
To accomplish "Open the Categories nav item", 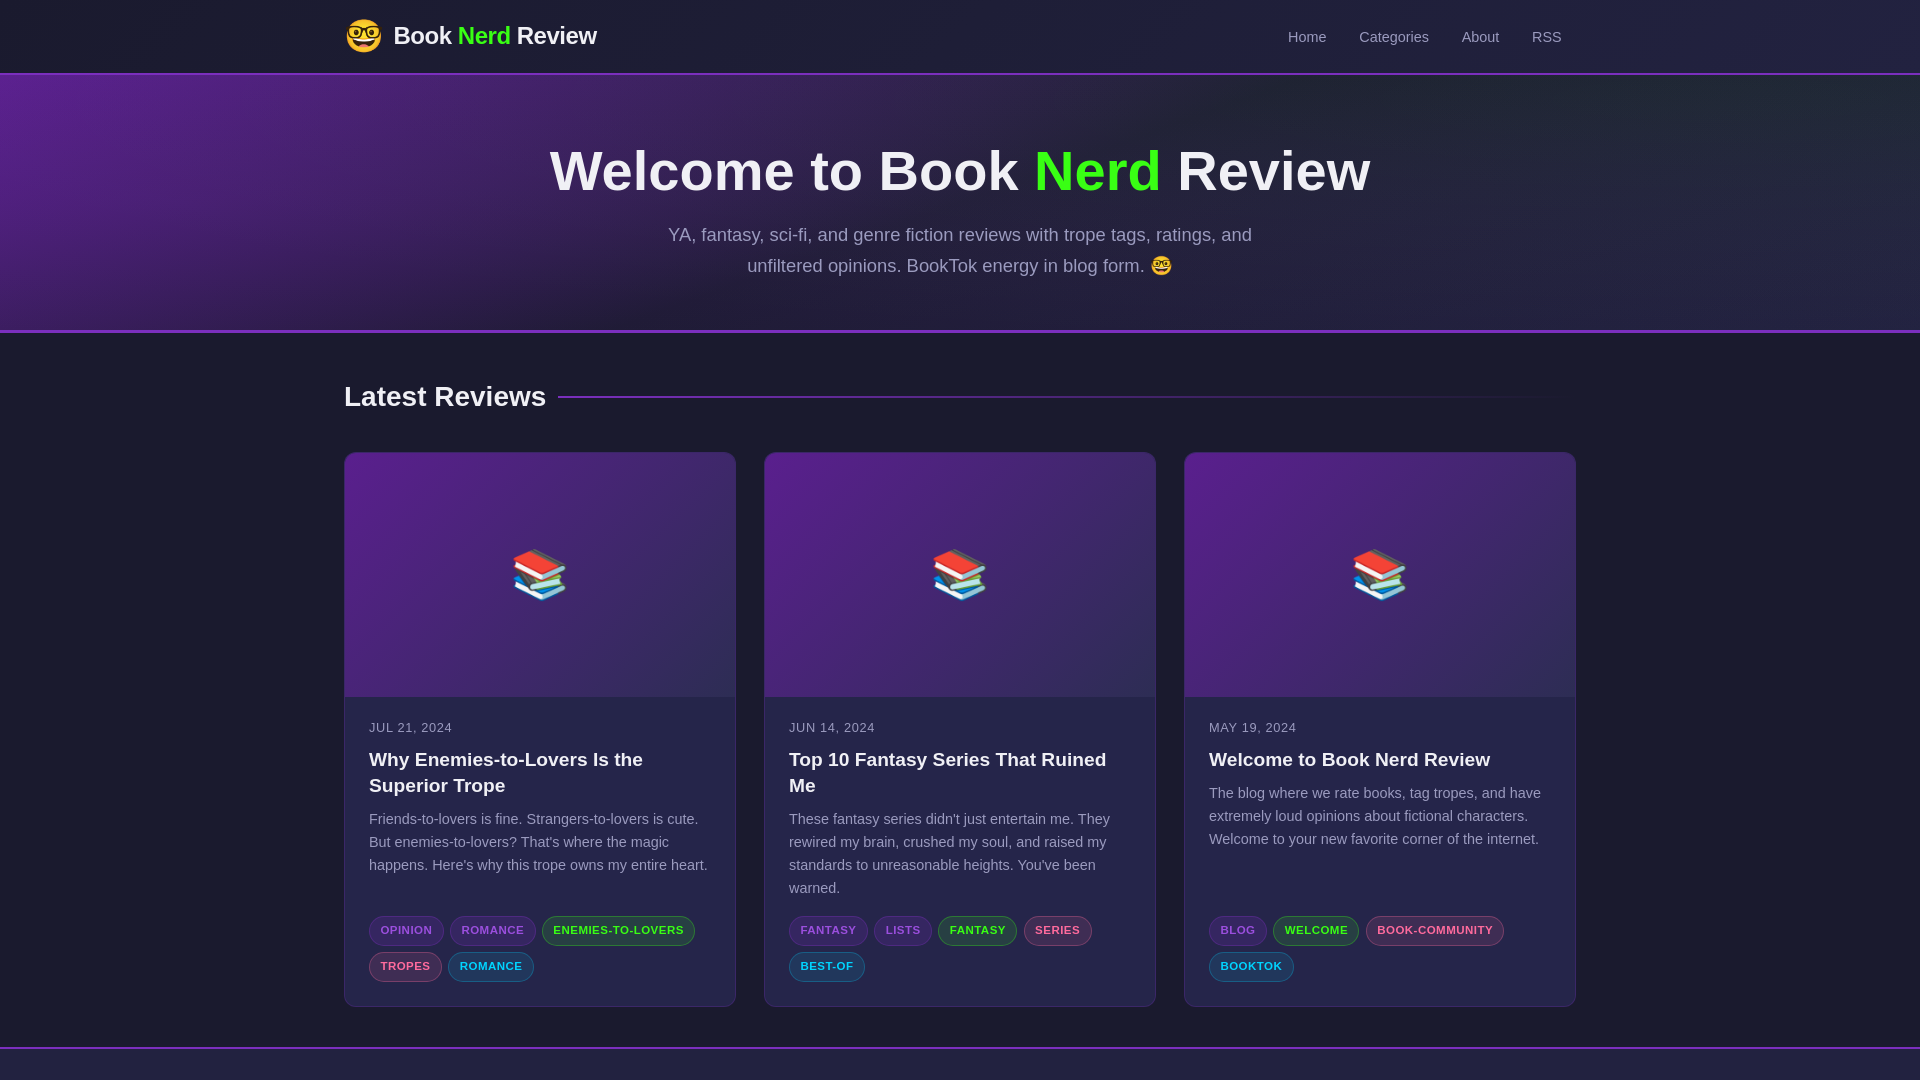I will tap(1394, 37).
